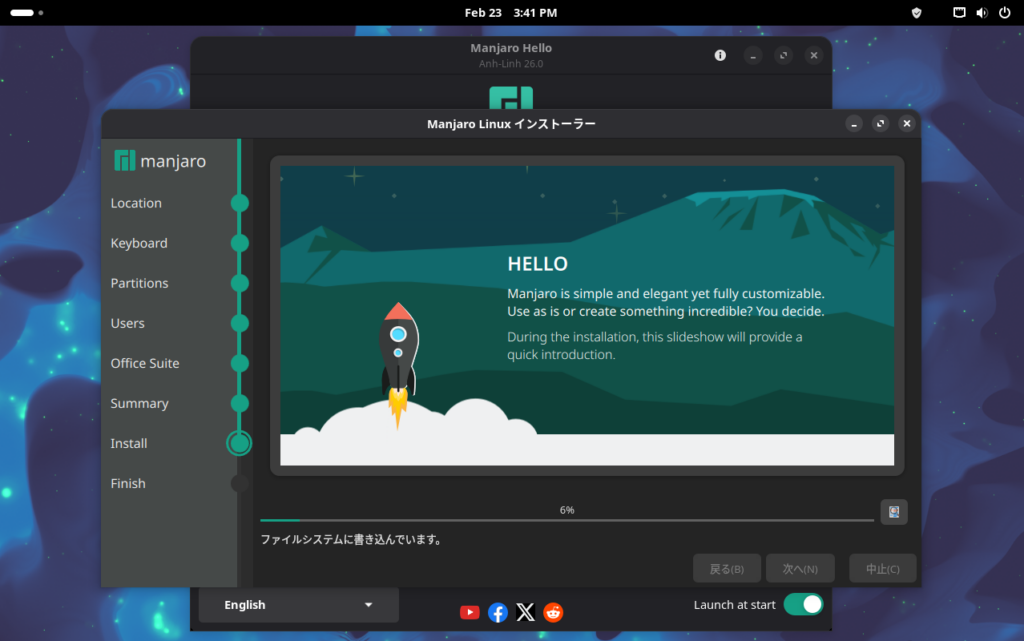
Task: Open the volume icon in system tray
Action: coord(981,13)
